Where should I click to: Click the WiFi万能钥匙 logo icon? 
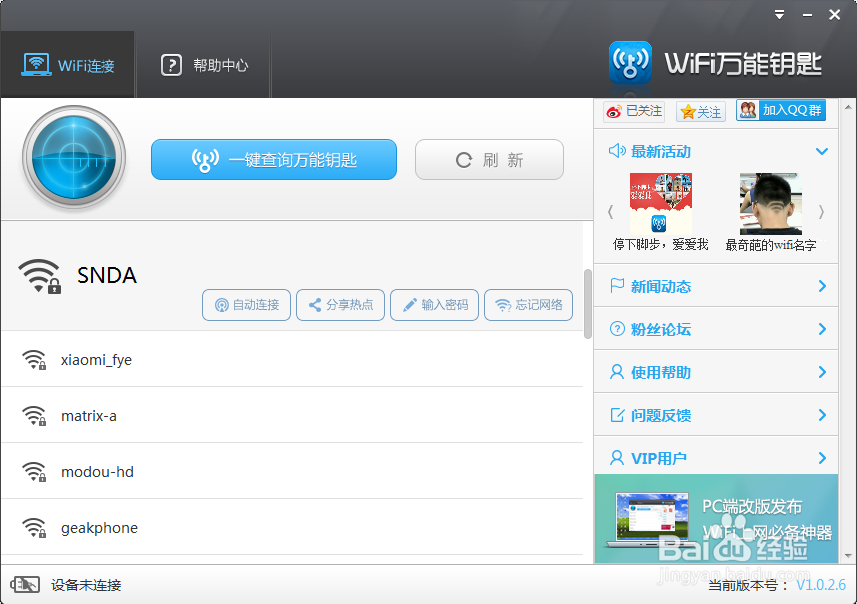[x=630, y=62]
